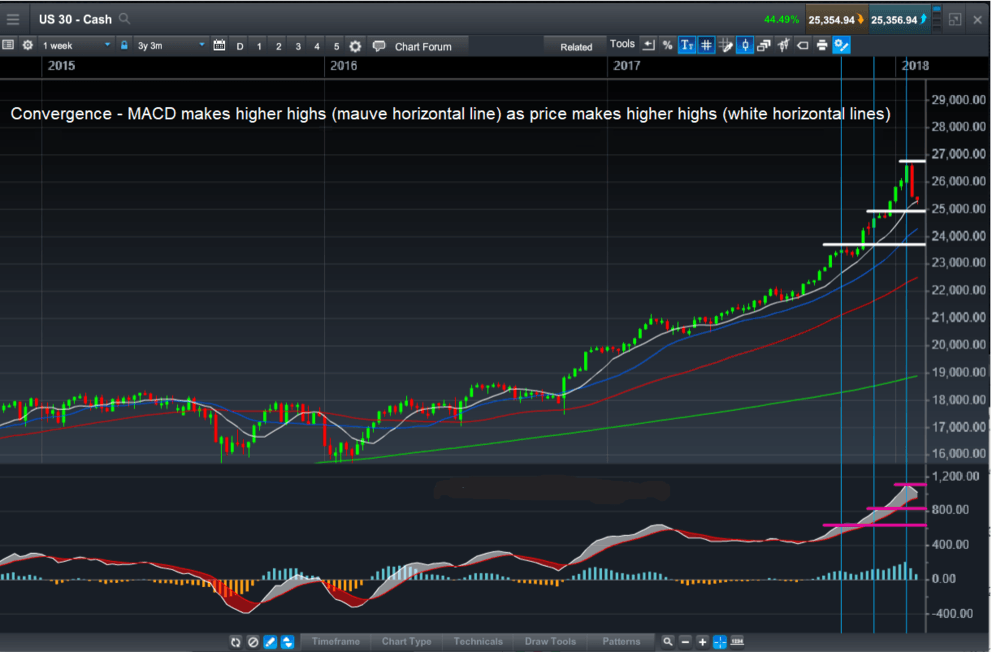Open the chart print icon

pos(821,45)
